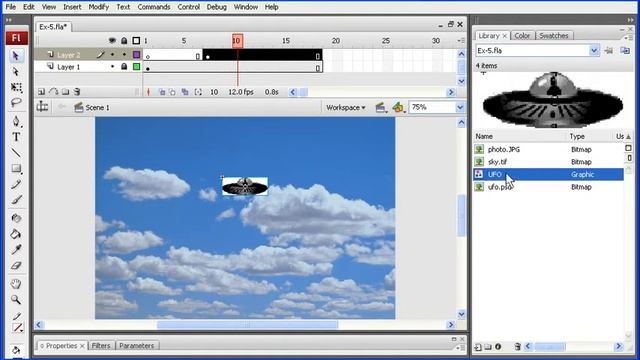Click the Insert Layer icon below timeline
This screenshot has height=360, width=640.
[x=41, y=92]
